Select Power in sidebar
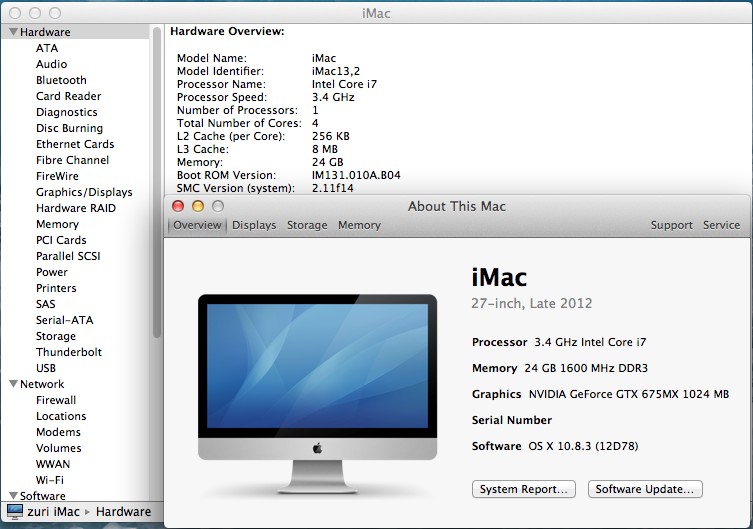753x529 pixels. pyautogui.click(x=52, y=272)
